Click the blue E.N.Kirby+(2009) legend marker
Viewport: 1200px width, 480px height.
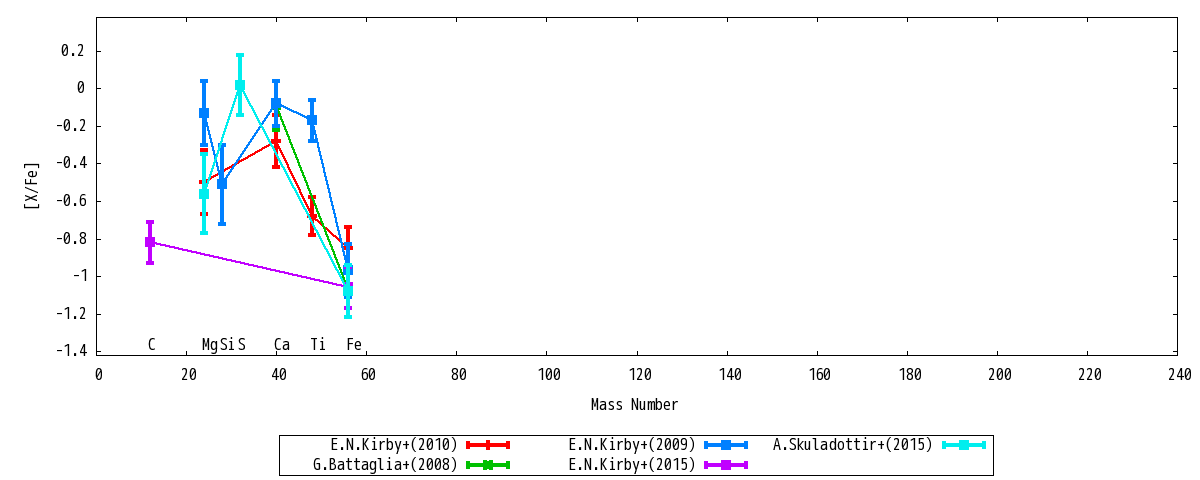coord(726,445)
